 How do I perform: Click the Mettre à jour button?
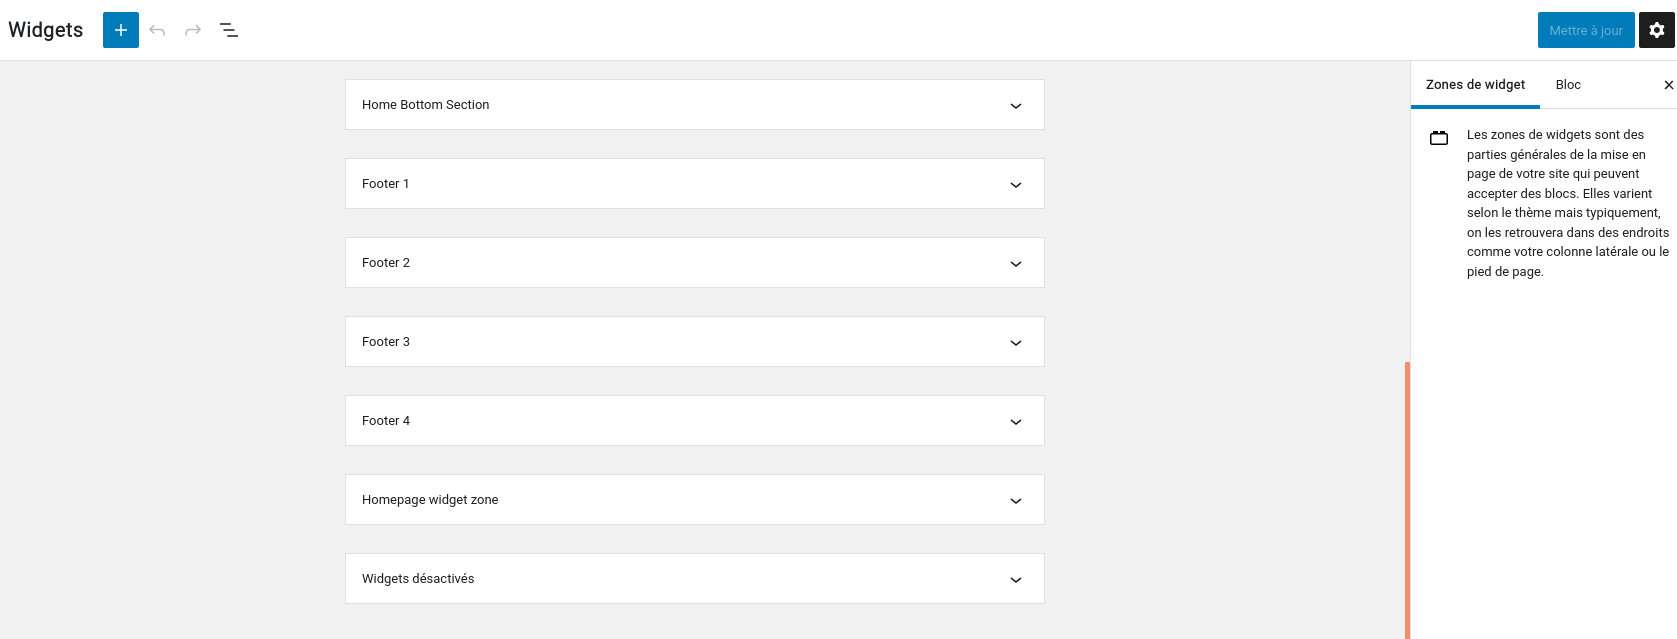tap(1586, 30)
